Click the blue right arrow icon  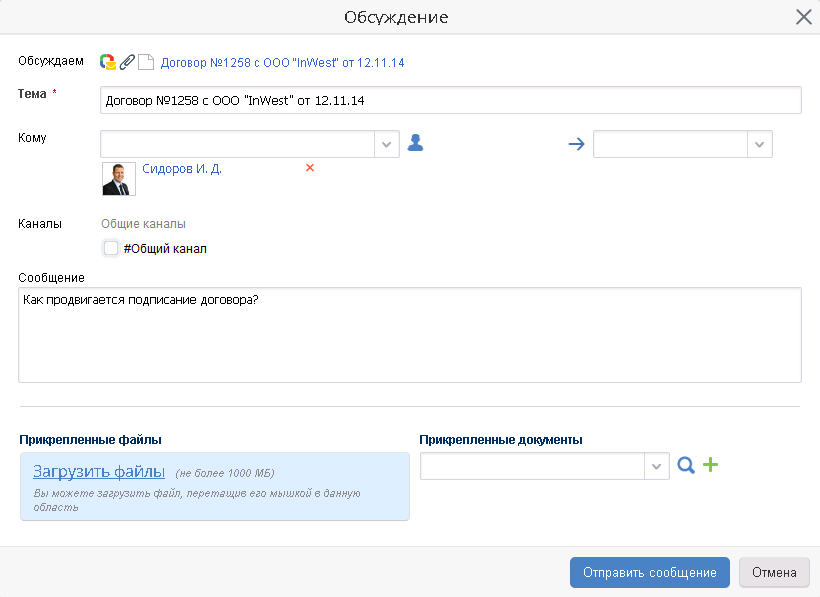pyautogui.click(x=575, y=143)
